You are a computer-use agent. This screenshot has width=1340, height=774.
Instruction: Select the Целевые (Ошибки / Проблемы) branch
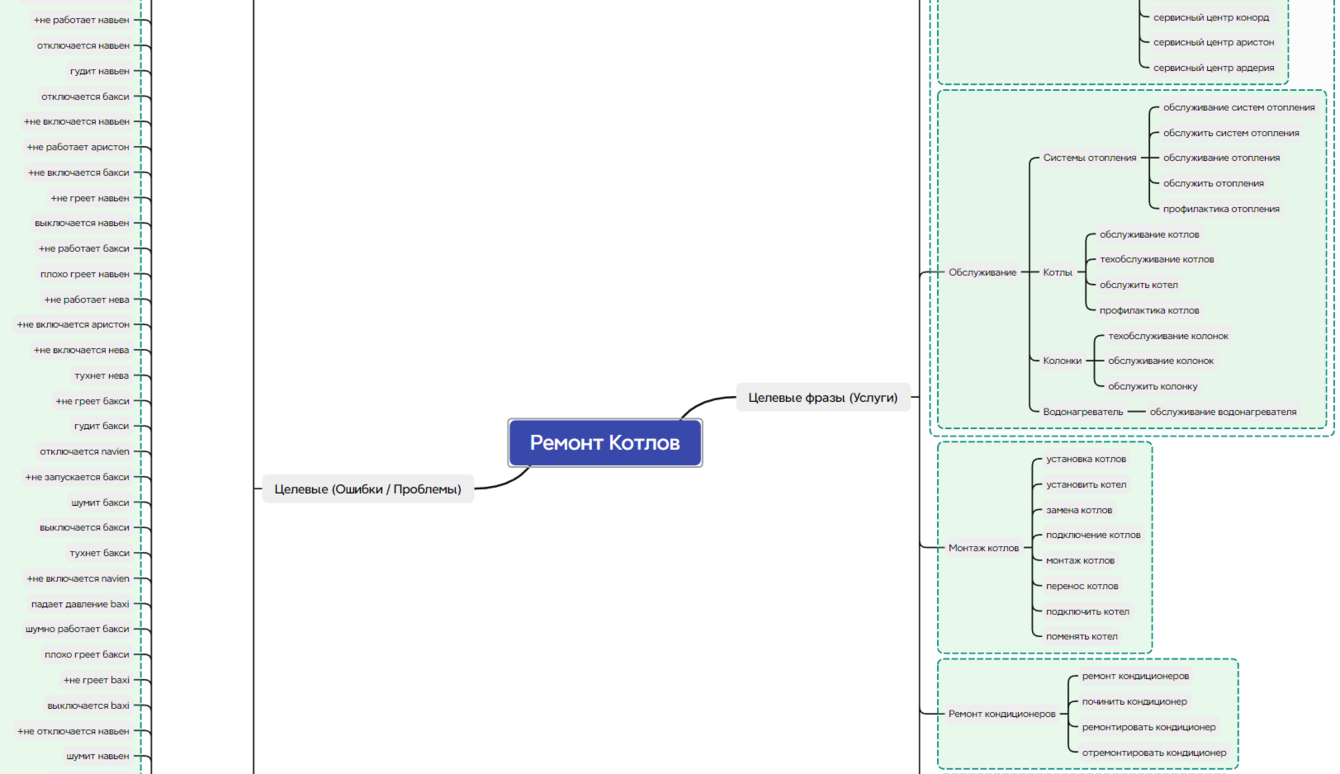pyautogui.click(x=368, y=489)
